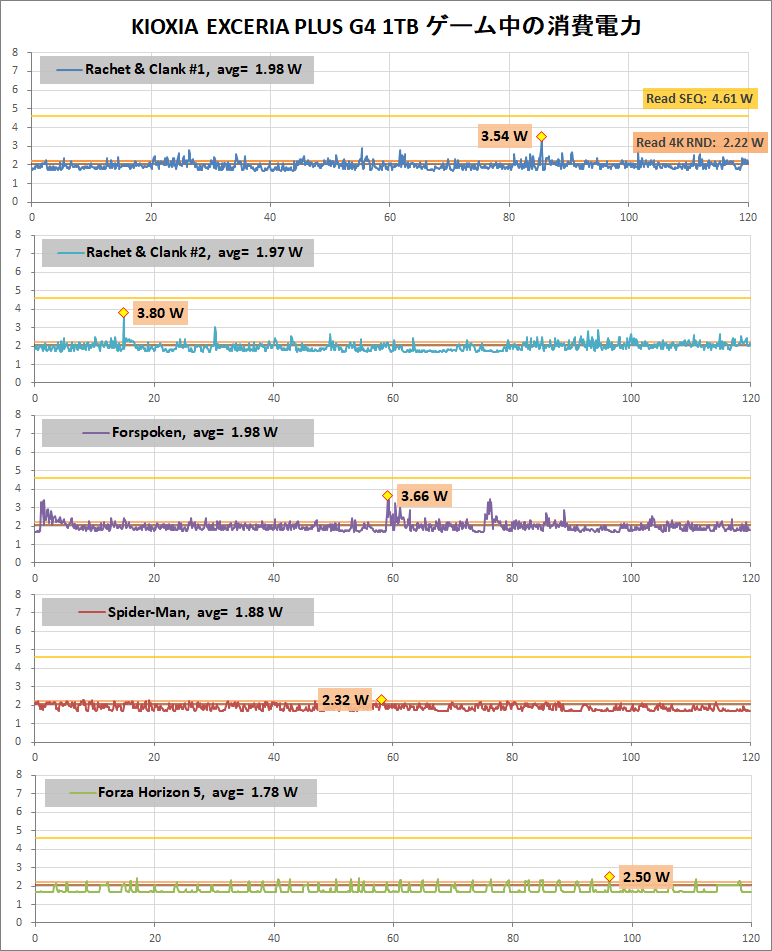Click the green legend line sample for Forza Horizon 5
Screen dimensions: 772x951
[x=83, y=793]
